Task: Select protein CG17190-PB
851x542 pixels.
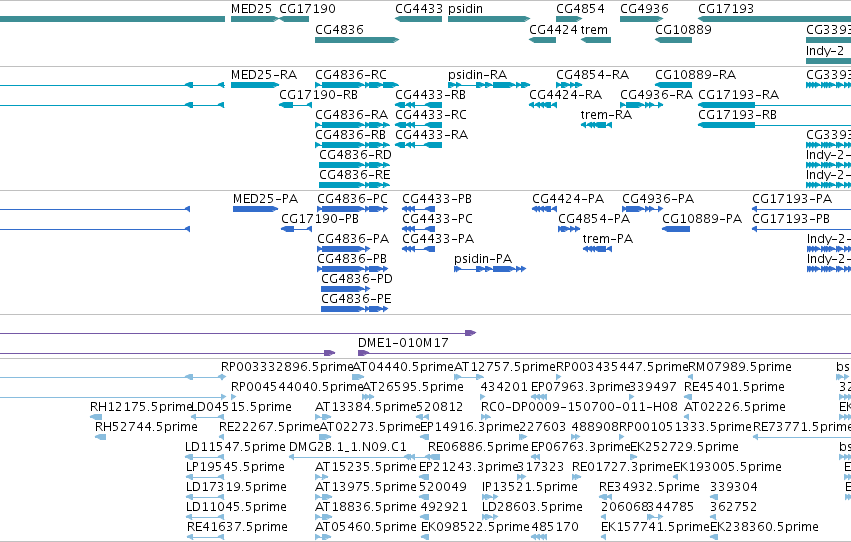Action: 320,219
